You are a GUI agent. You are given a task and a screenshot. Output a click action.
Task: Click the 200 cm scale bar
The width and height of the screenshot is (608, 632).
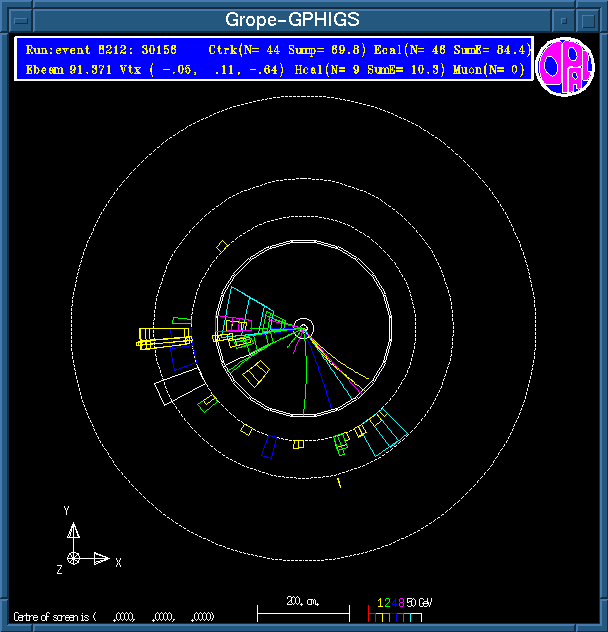point(303,609)
